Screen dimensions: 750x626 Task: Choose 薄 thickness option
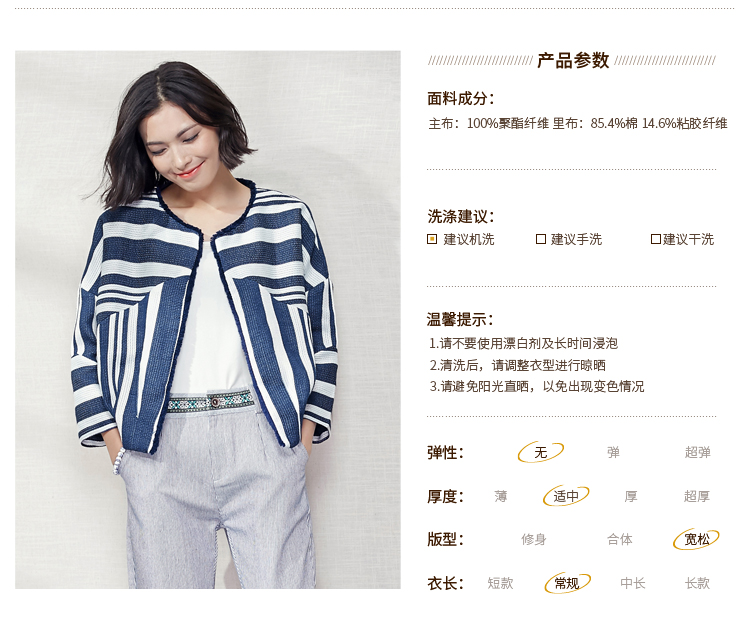tap(501, 496)
